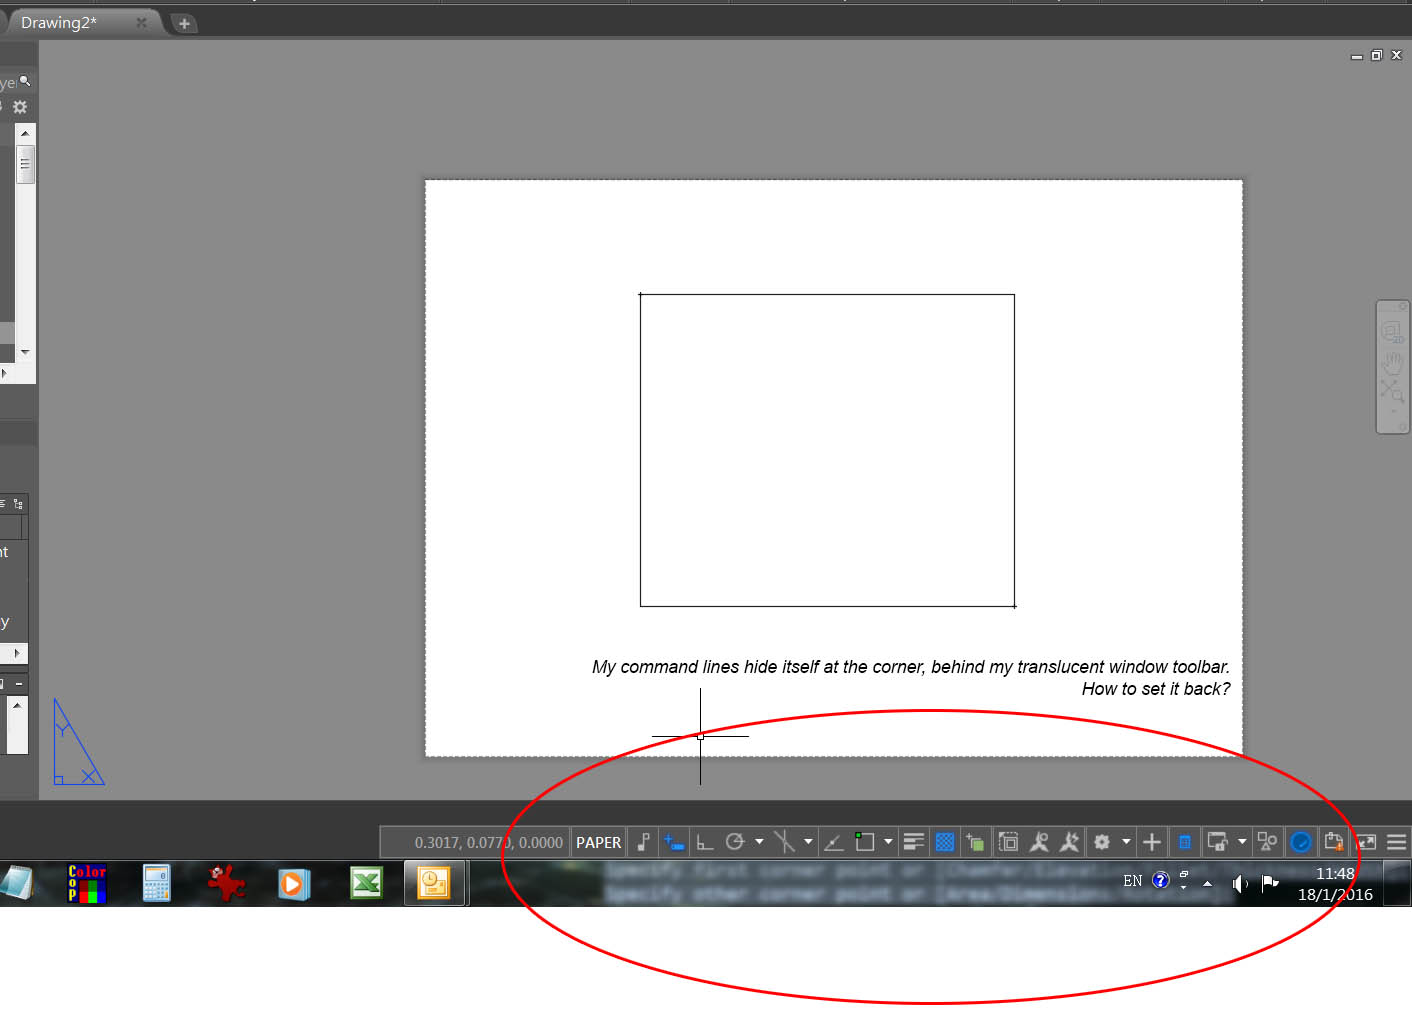Click the maximize viewport status icon
The width and height of the screenshot is (1412, 1021).
[x=1009, y=842]
